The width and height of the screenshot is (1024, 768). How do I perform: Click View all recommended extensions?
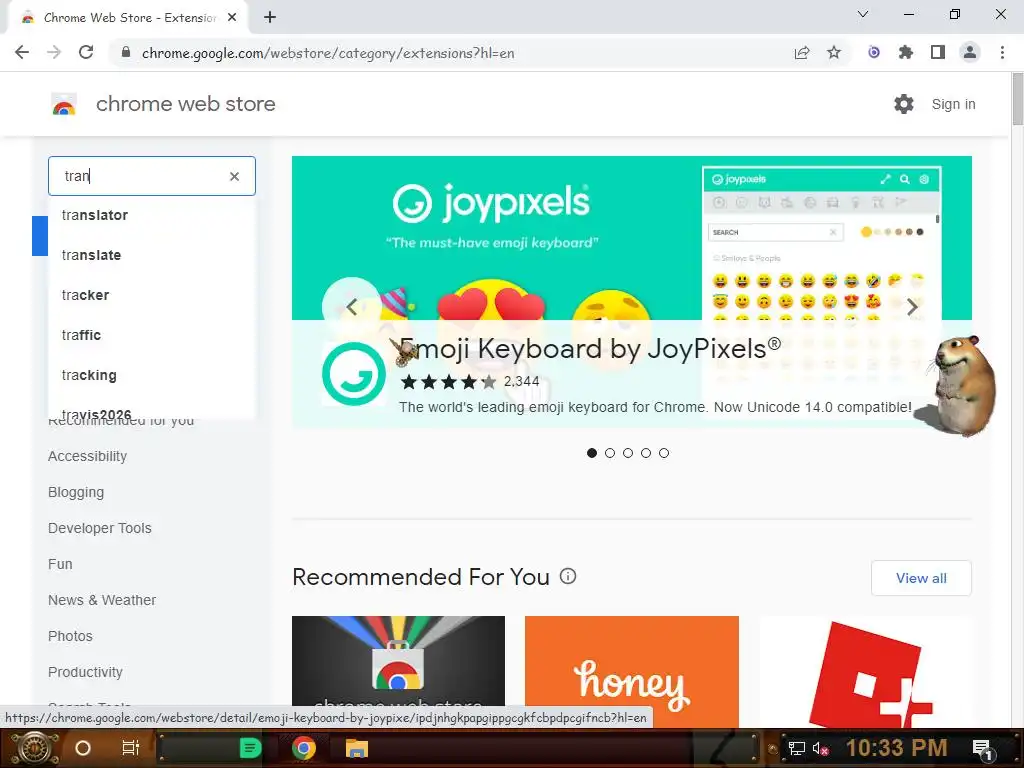[x=921, y=578]
